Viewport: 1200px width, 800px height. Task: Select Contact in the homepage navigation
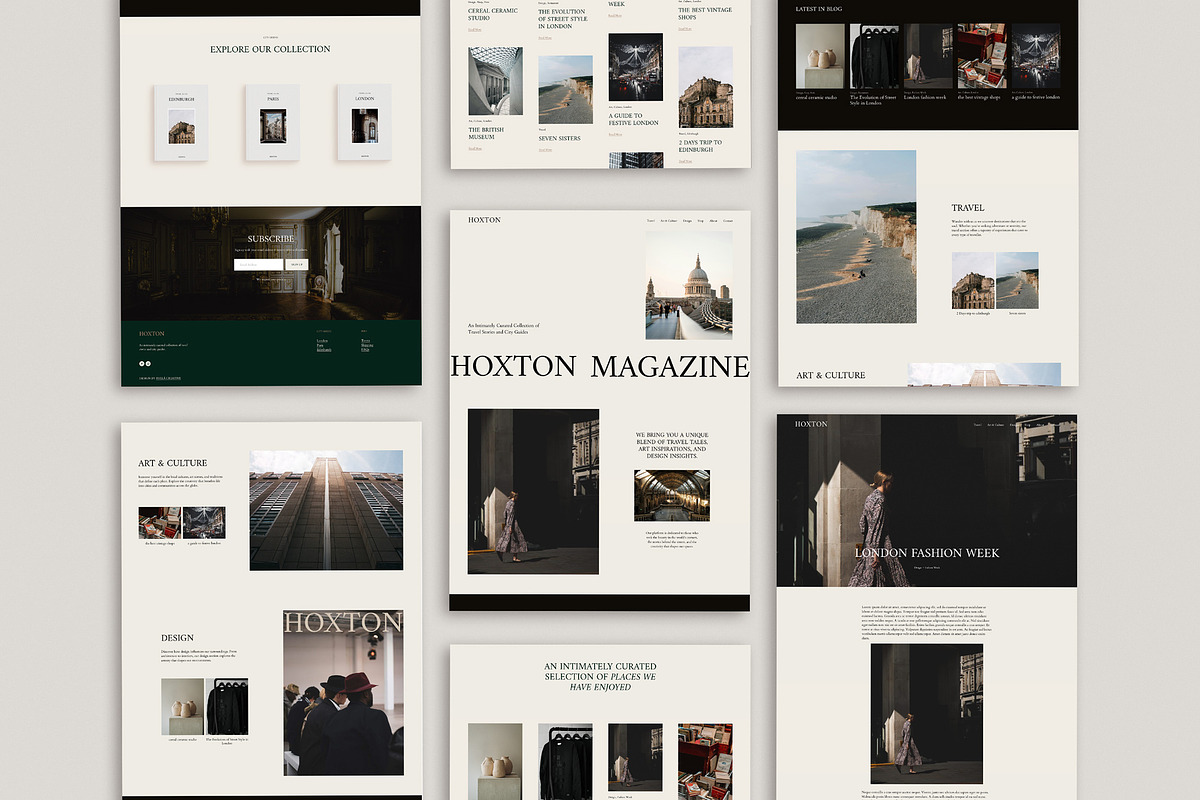[x=728, y=220]
